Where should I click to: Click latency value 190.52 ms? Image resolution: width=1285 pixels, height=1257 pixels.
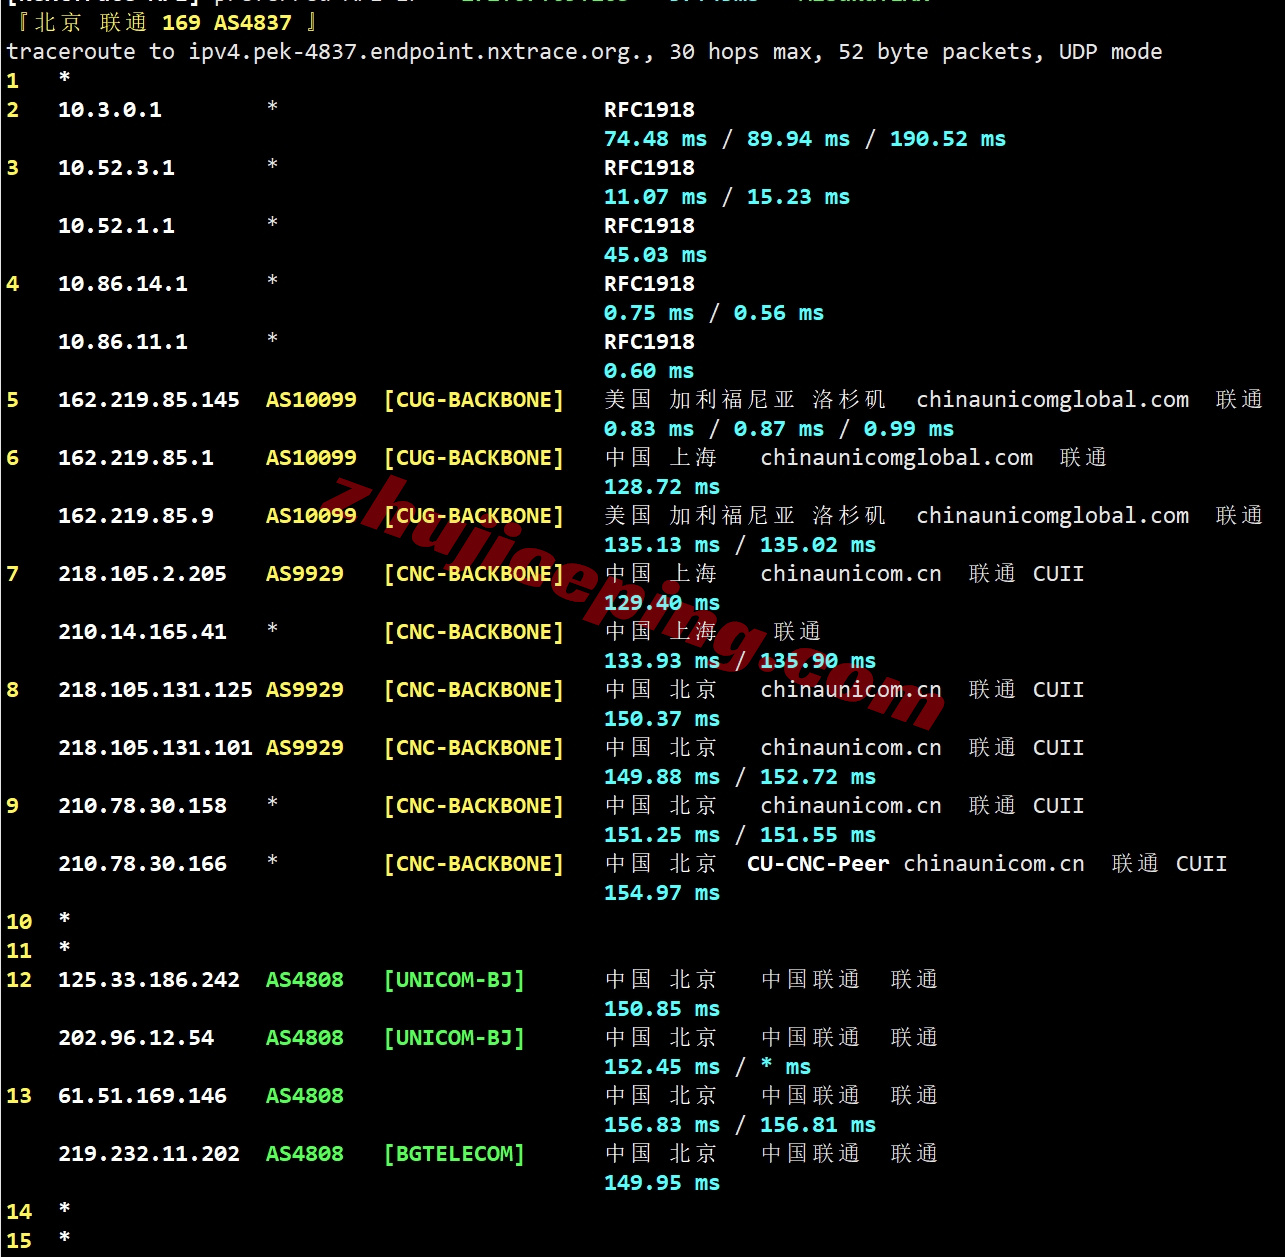948,139
